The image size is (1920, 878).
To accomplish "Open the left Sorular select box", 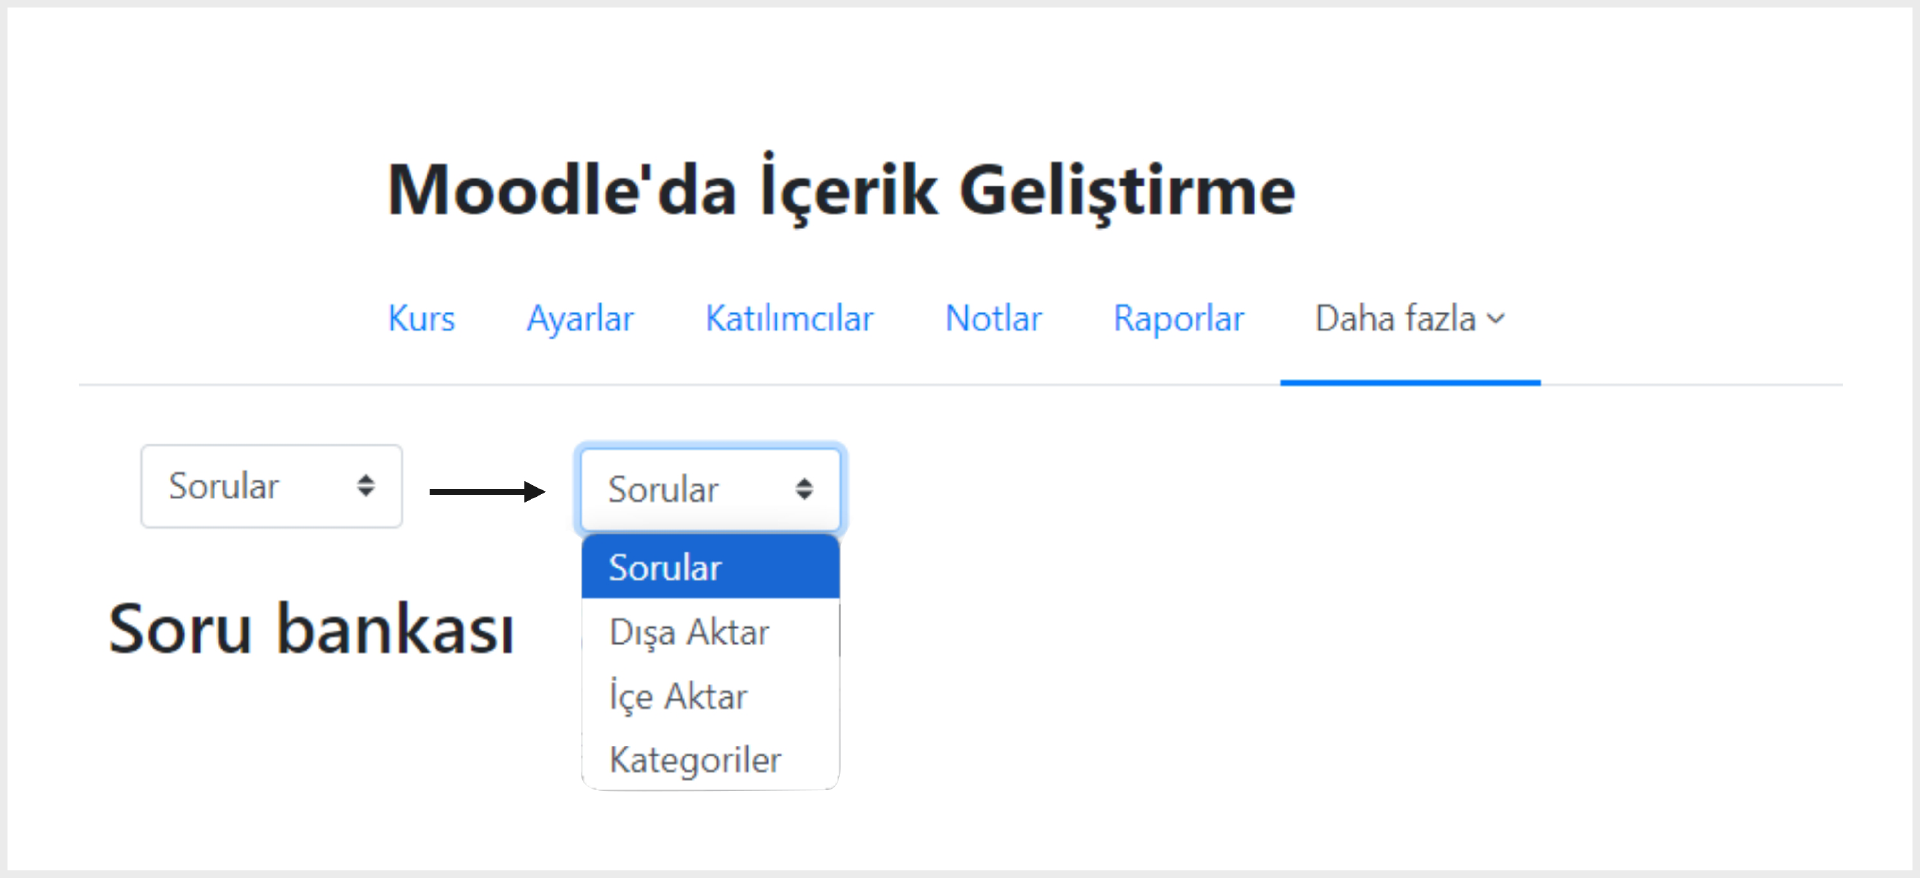I will pos(271,486).
